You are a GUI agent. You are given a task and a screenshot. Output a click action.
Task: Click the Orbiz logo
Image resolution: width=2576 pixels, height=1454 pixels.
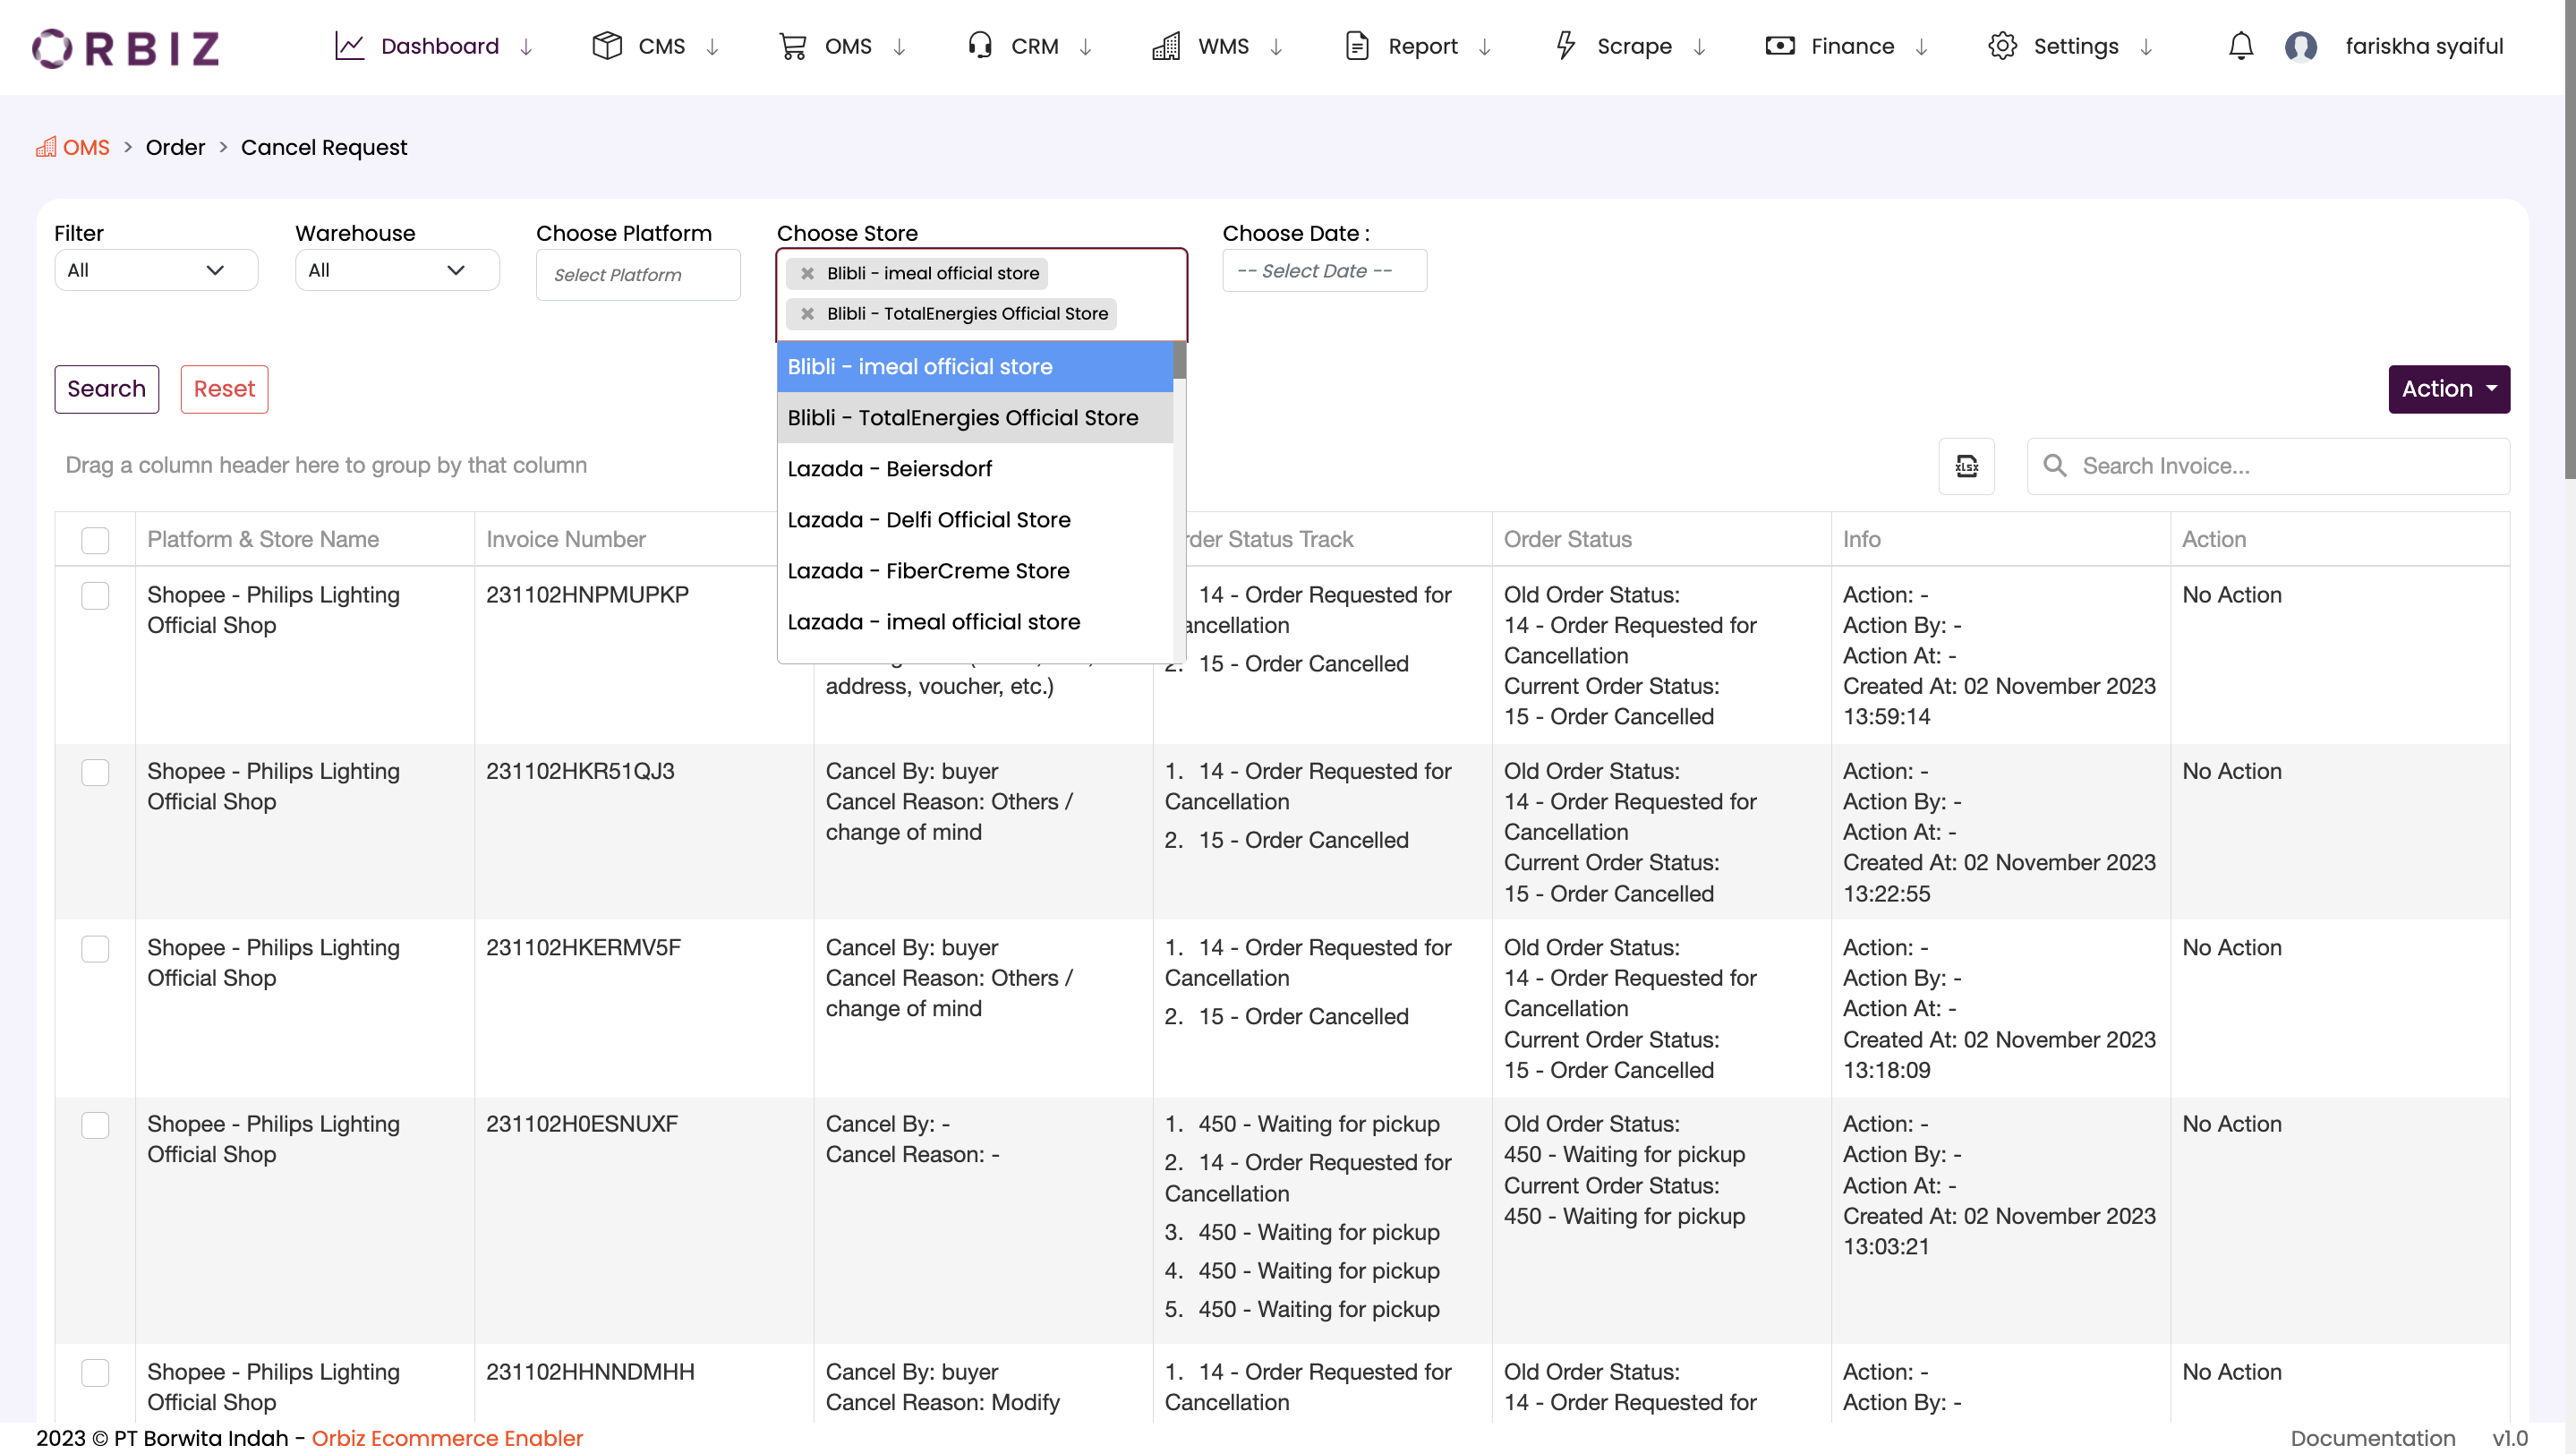click(126, 47)
